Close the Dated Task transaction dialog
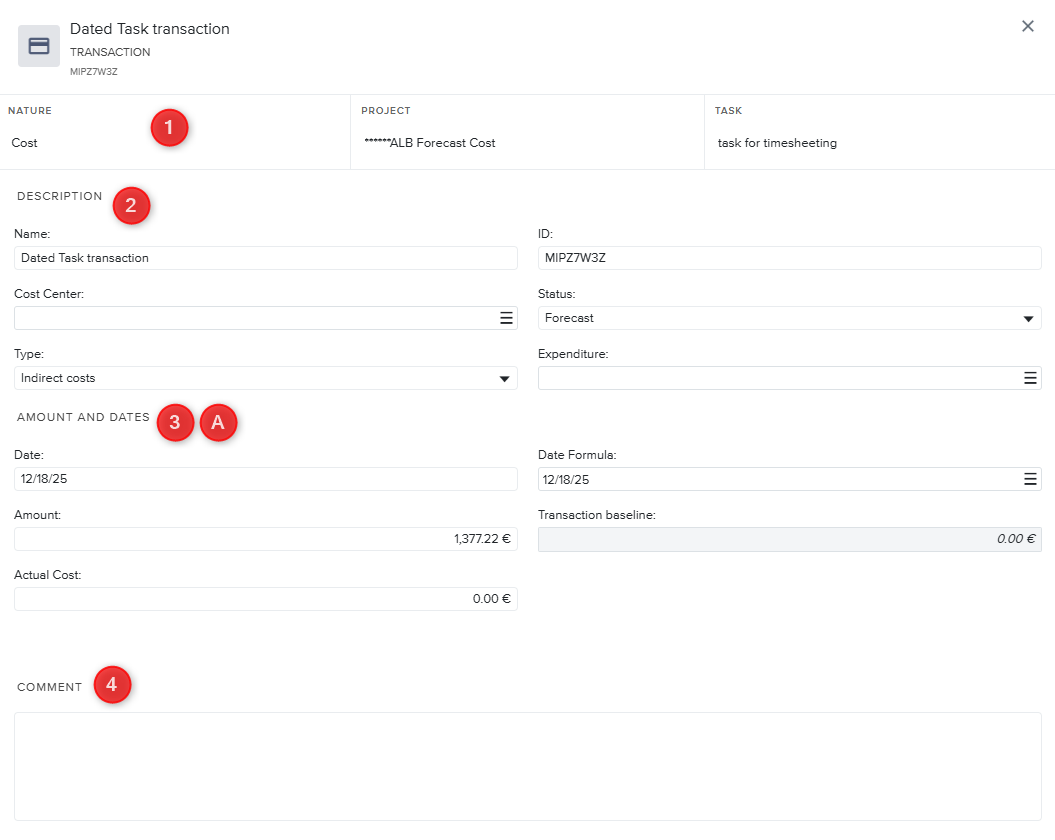This screenshot has width=1055, height=840. pyautogui.click(x=1027, y=27)
